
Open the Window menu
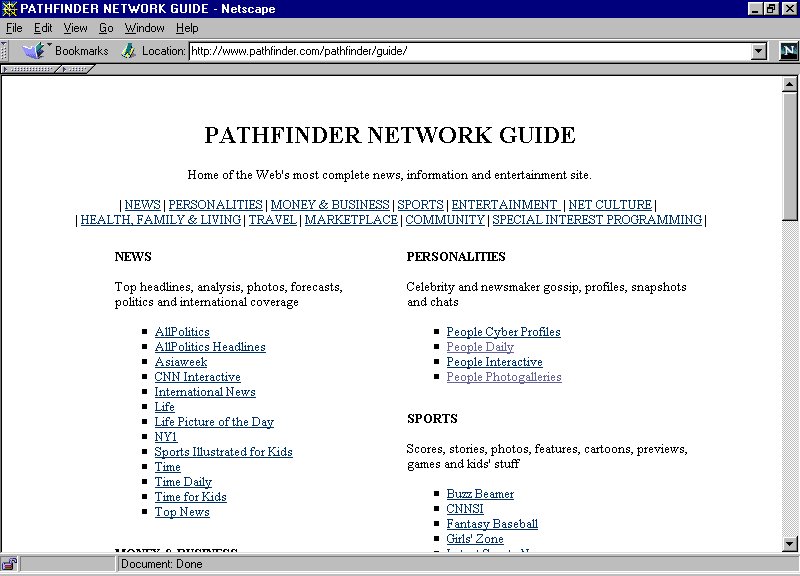(144, 28)
